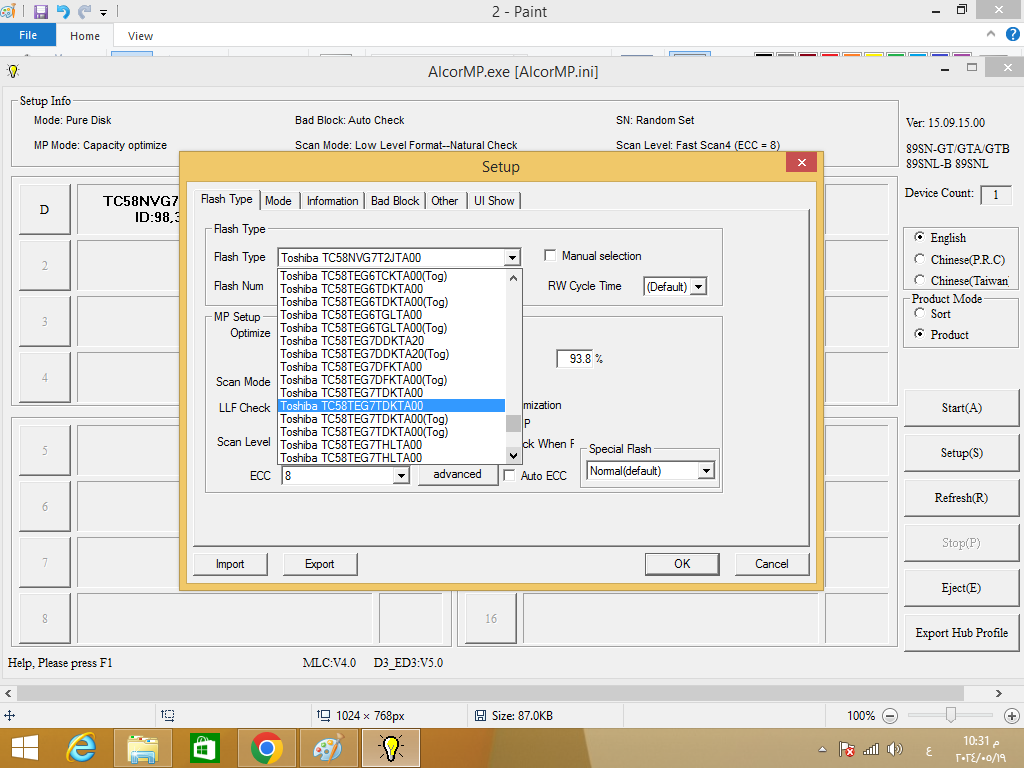Select the Mode tab in Setup
The height and width of the screenshot is (768, 1024).
pos(278,200)
